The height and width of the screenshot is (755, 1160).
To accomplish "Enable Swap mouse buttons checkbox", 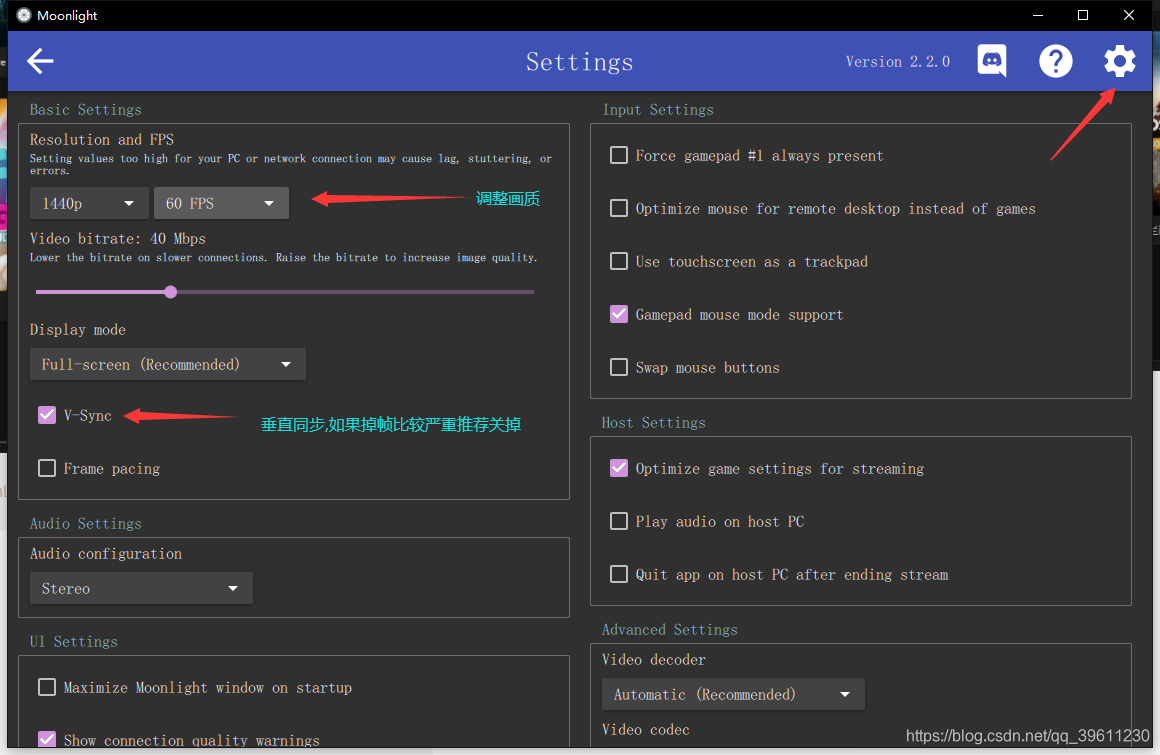I will coord(618,368).
